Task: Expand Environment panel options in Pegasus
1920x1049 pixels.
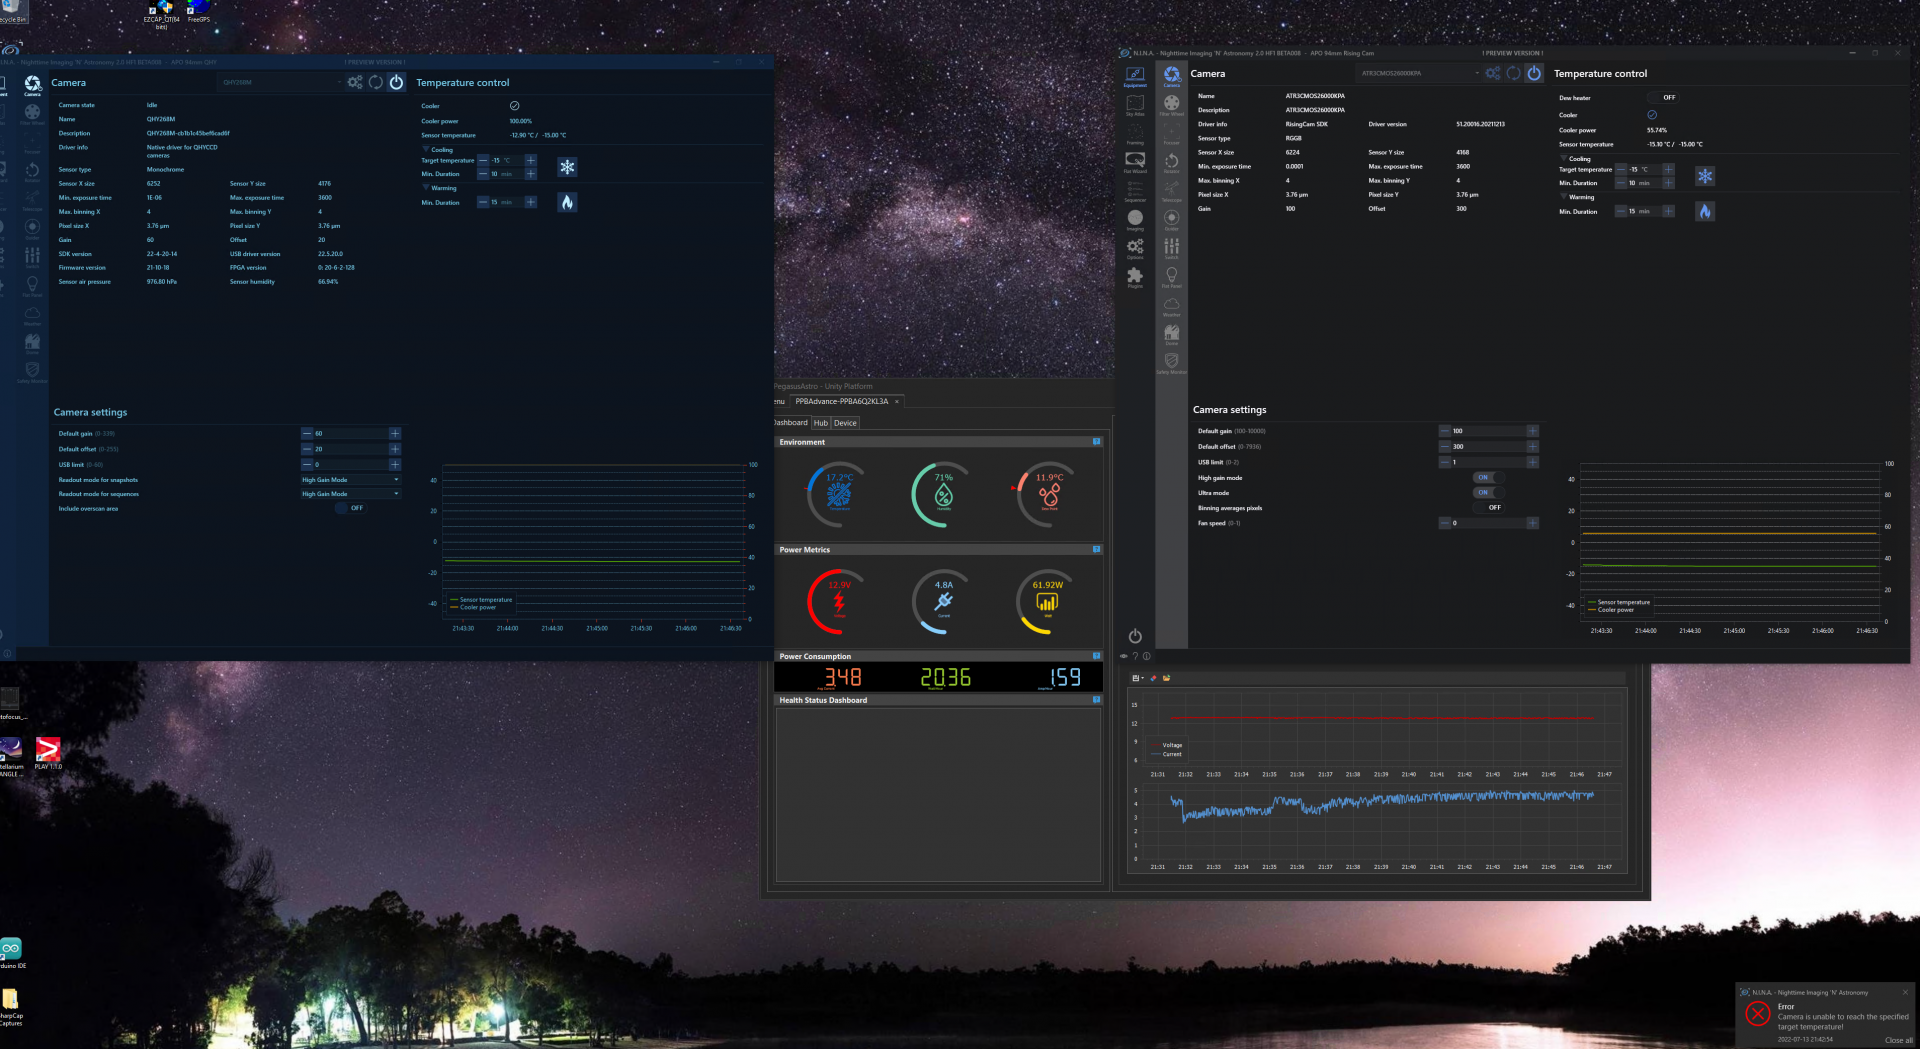Action: coord(1096,441)
